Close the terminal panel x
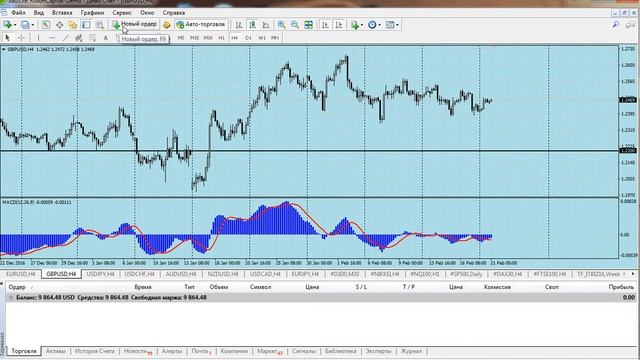This screenshot has width=640, height=360. 2,283
